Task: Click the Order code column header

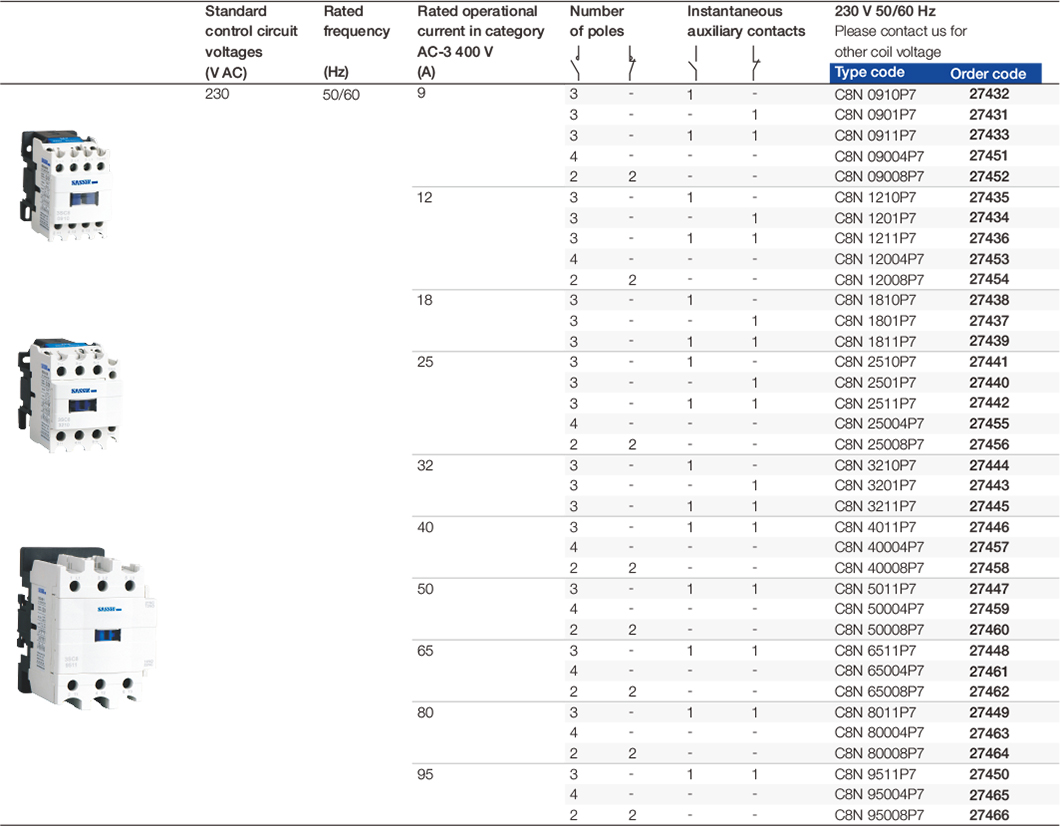Action: tap(988, 74)
